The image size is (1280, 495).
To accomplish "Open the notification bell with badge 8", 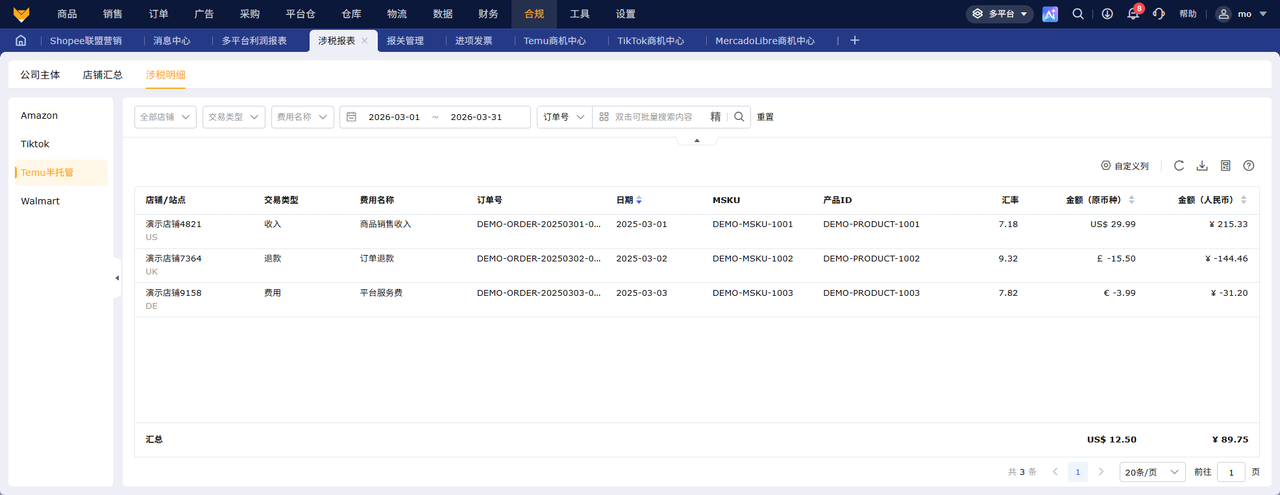I will [x=1133, y=14].
